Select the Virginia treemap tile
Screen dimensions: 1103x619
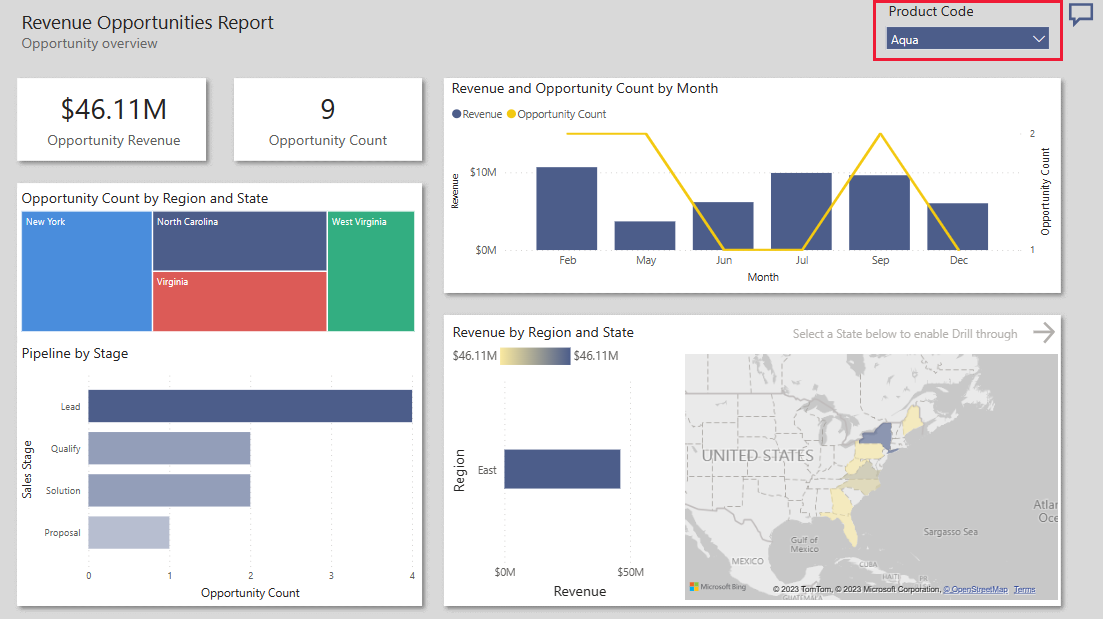pos(240,302)
